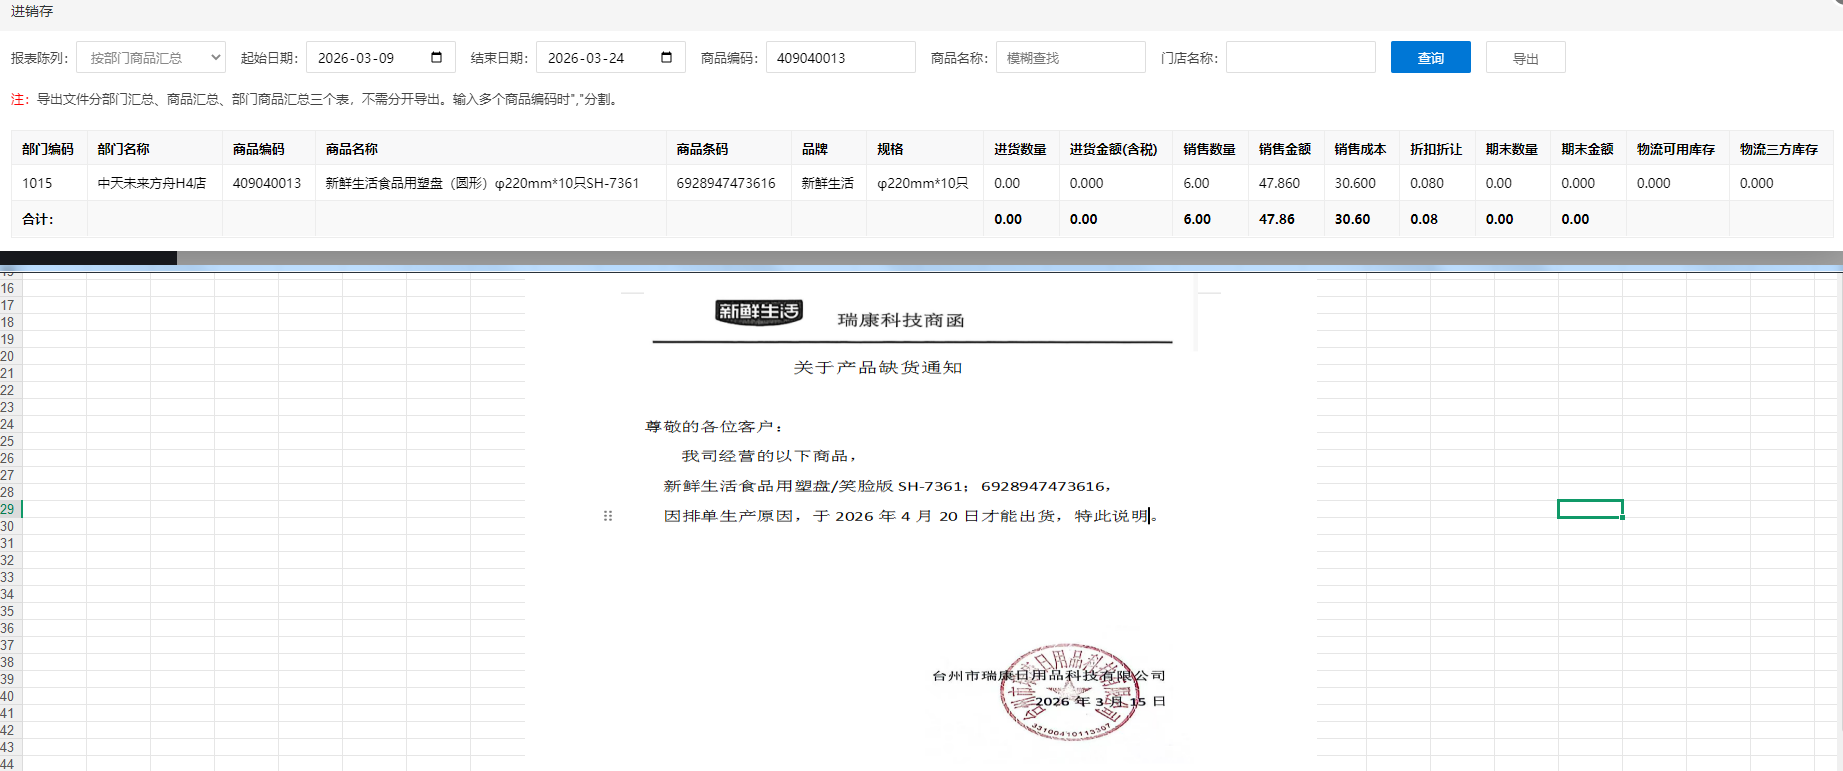
Task: Focus the 商品名称 fuzzy search field
Action: click(x=1070, y=58)
